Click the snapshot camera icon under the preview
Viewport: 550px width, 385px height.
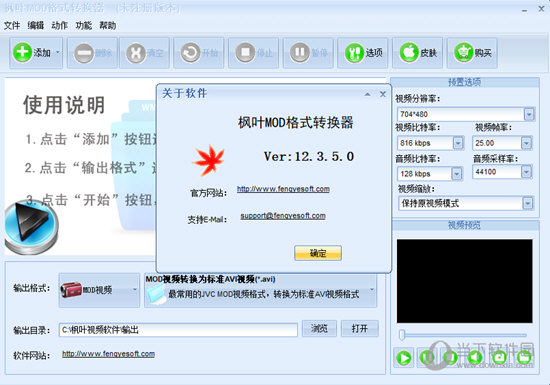[x=499, y=358]
